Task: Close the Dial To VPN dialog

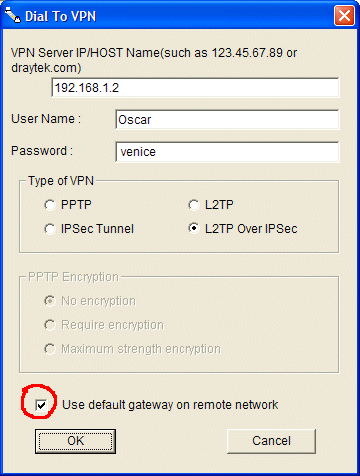Action: tap(344, 16)
